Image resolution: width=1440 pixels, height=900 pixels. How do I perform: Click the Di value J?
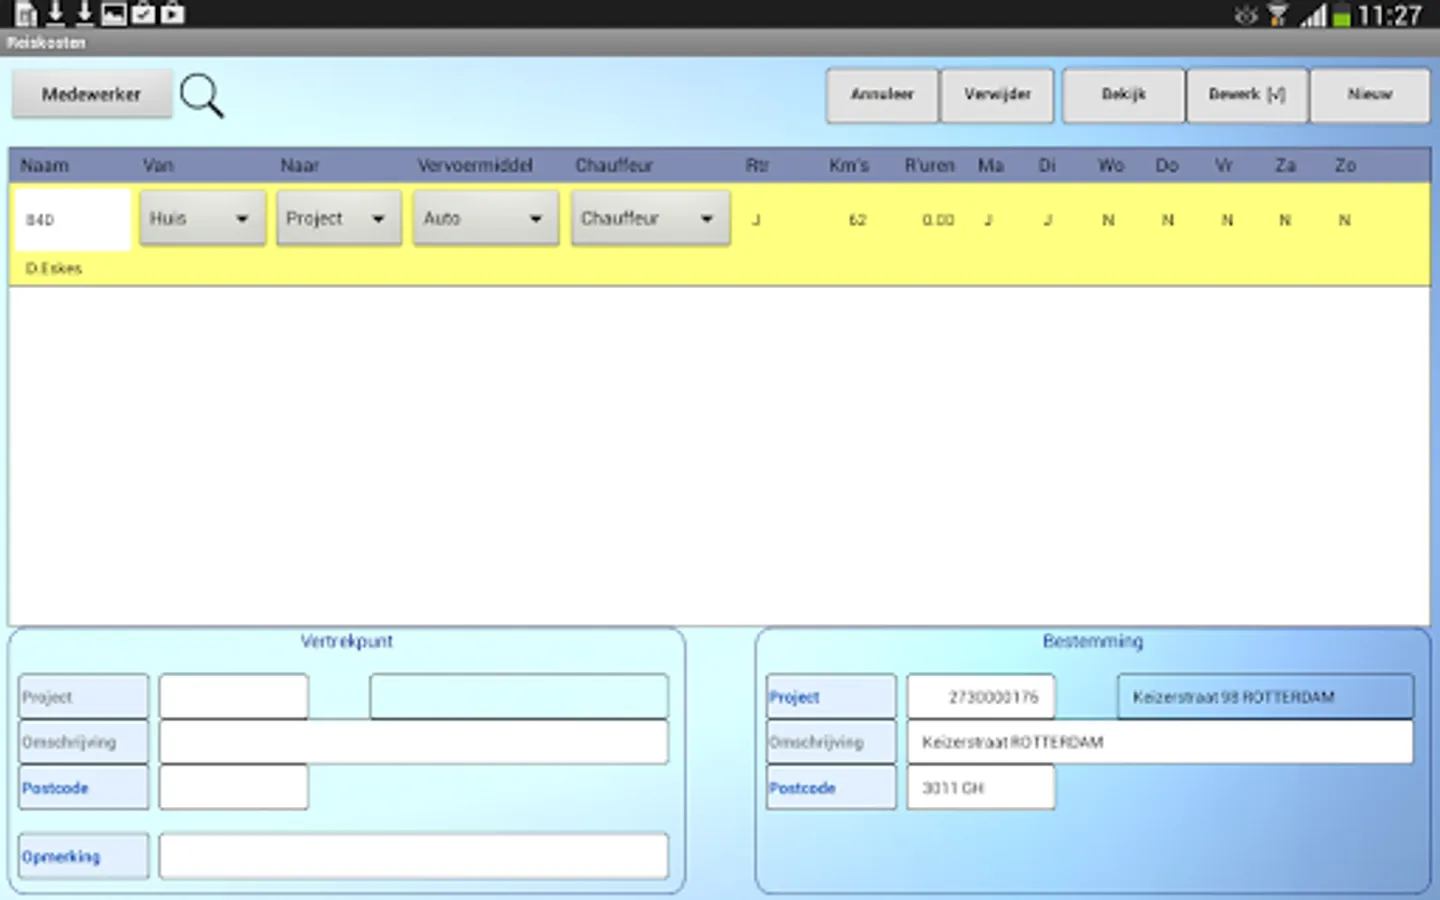click(x=1047, y=220)
